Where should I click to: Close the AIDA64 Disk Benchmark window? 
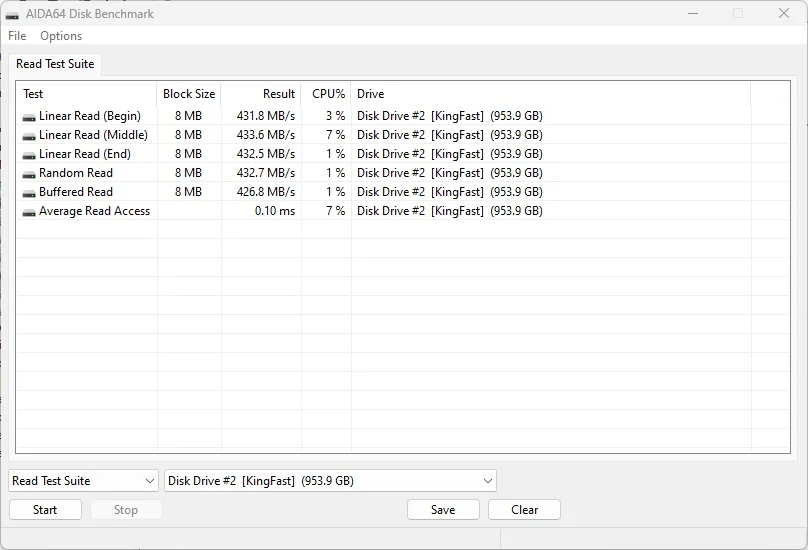tap(784, 13)
